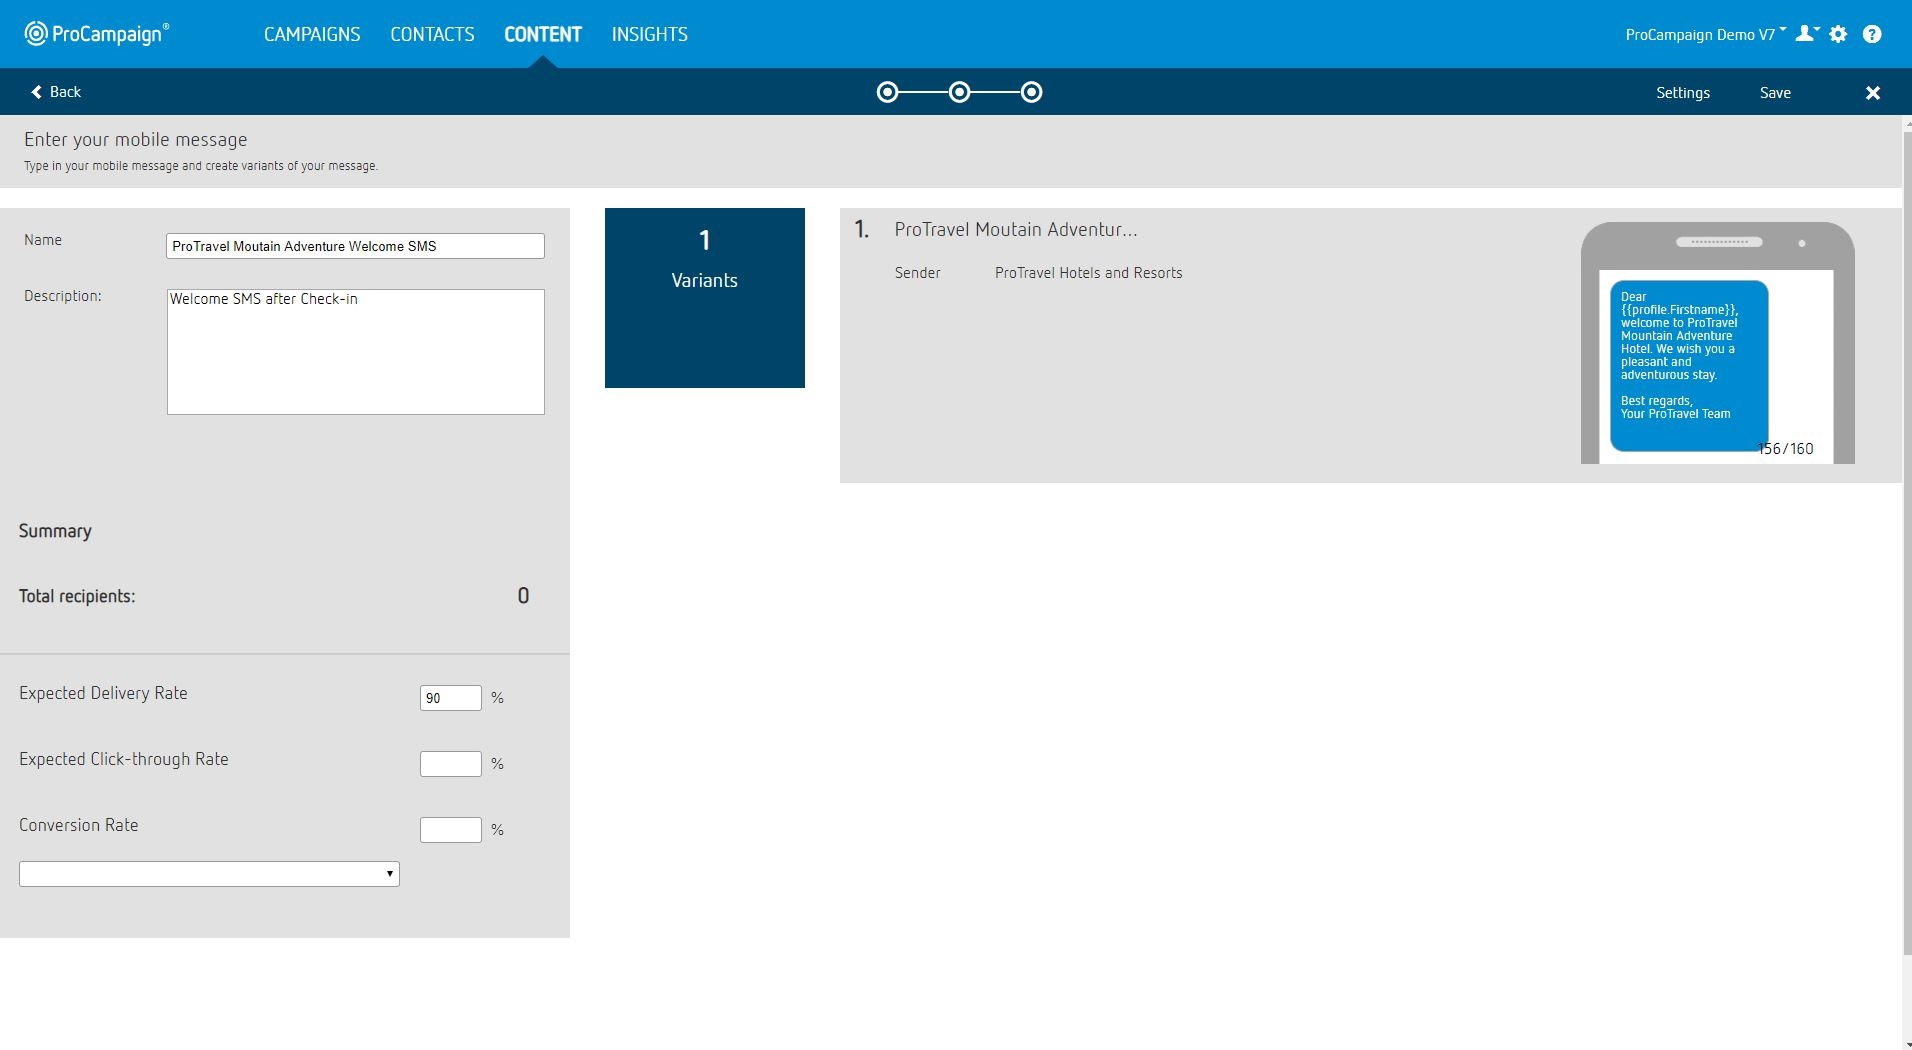Open the user profile icon menu
The height and width of the screenshot is (1050, 1912).
[x=1806, y=34]
